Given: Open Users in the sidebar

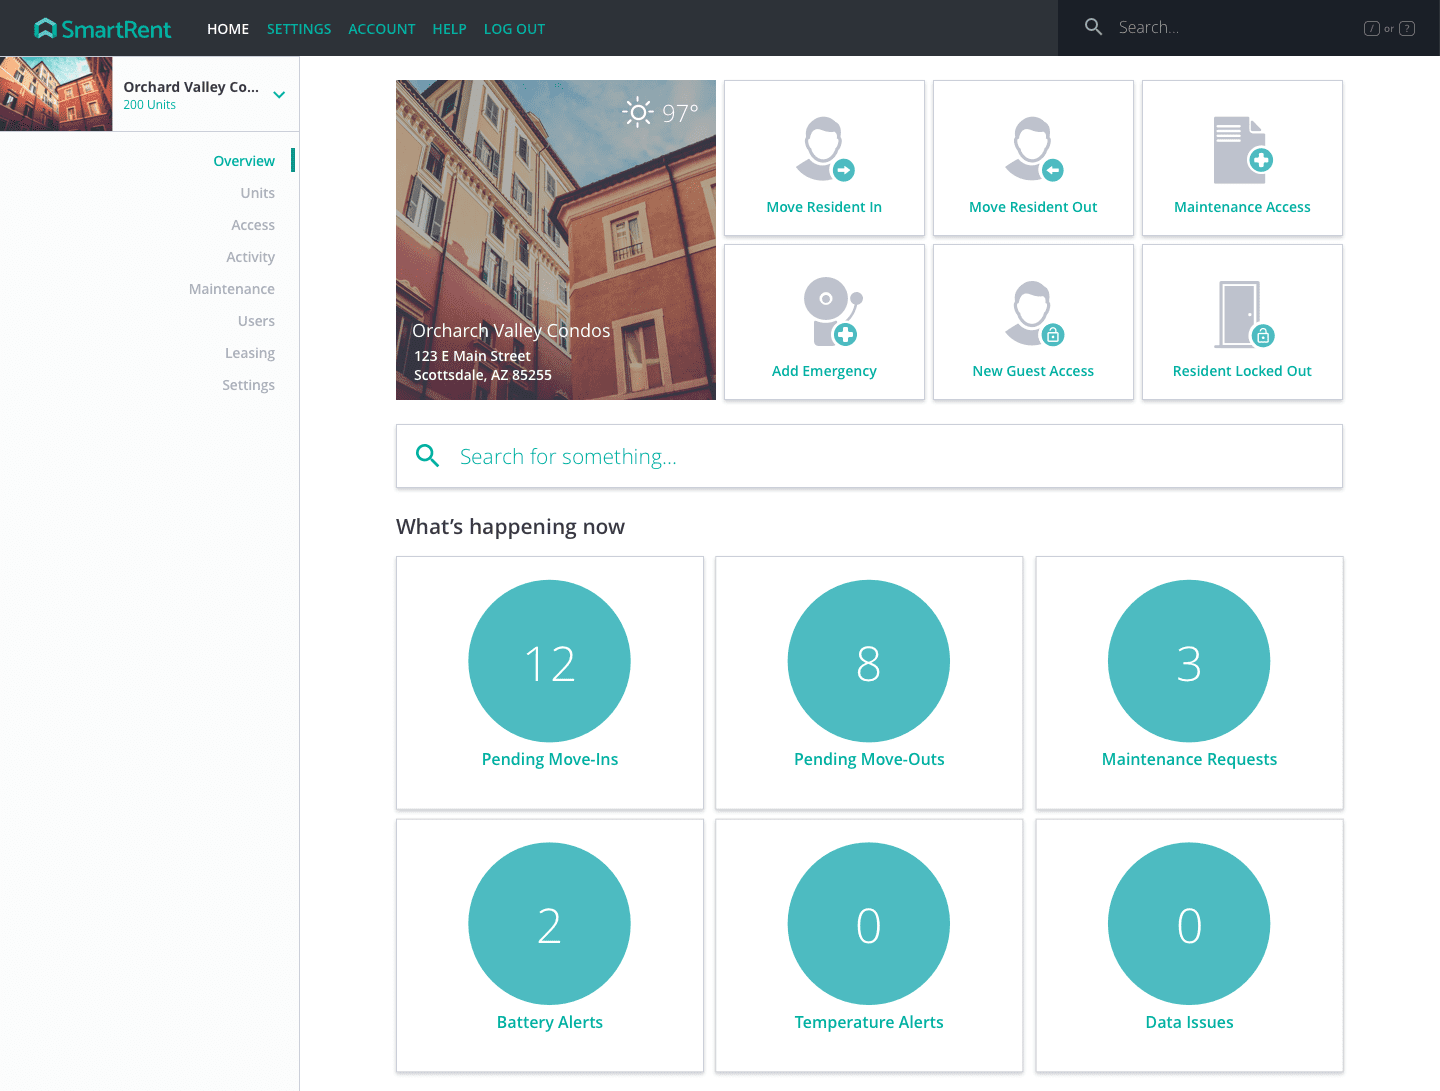Looking at the screenshot, I should [x=257, y=321].
